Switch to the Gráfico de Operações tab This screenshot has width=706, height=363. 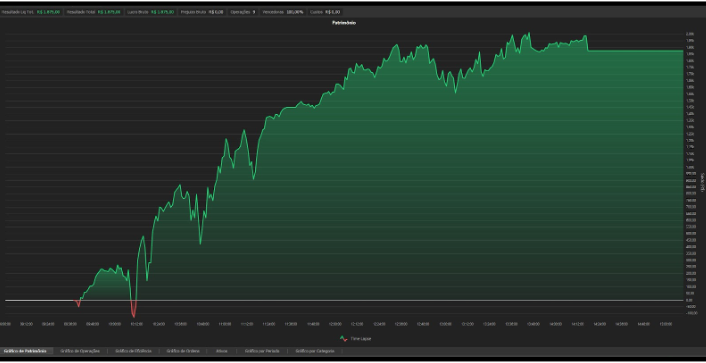80,351
